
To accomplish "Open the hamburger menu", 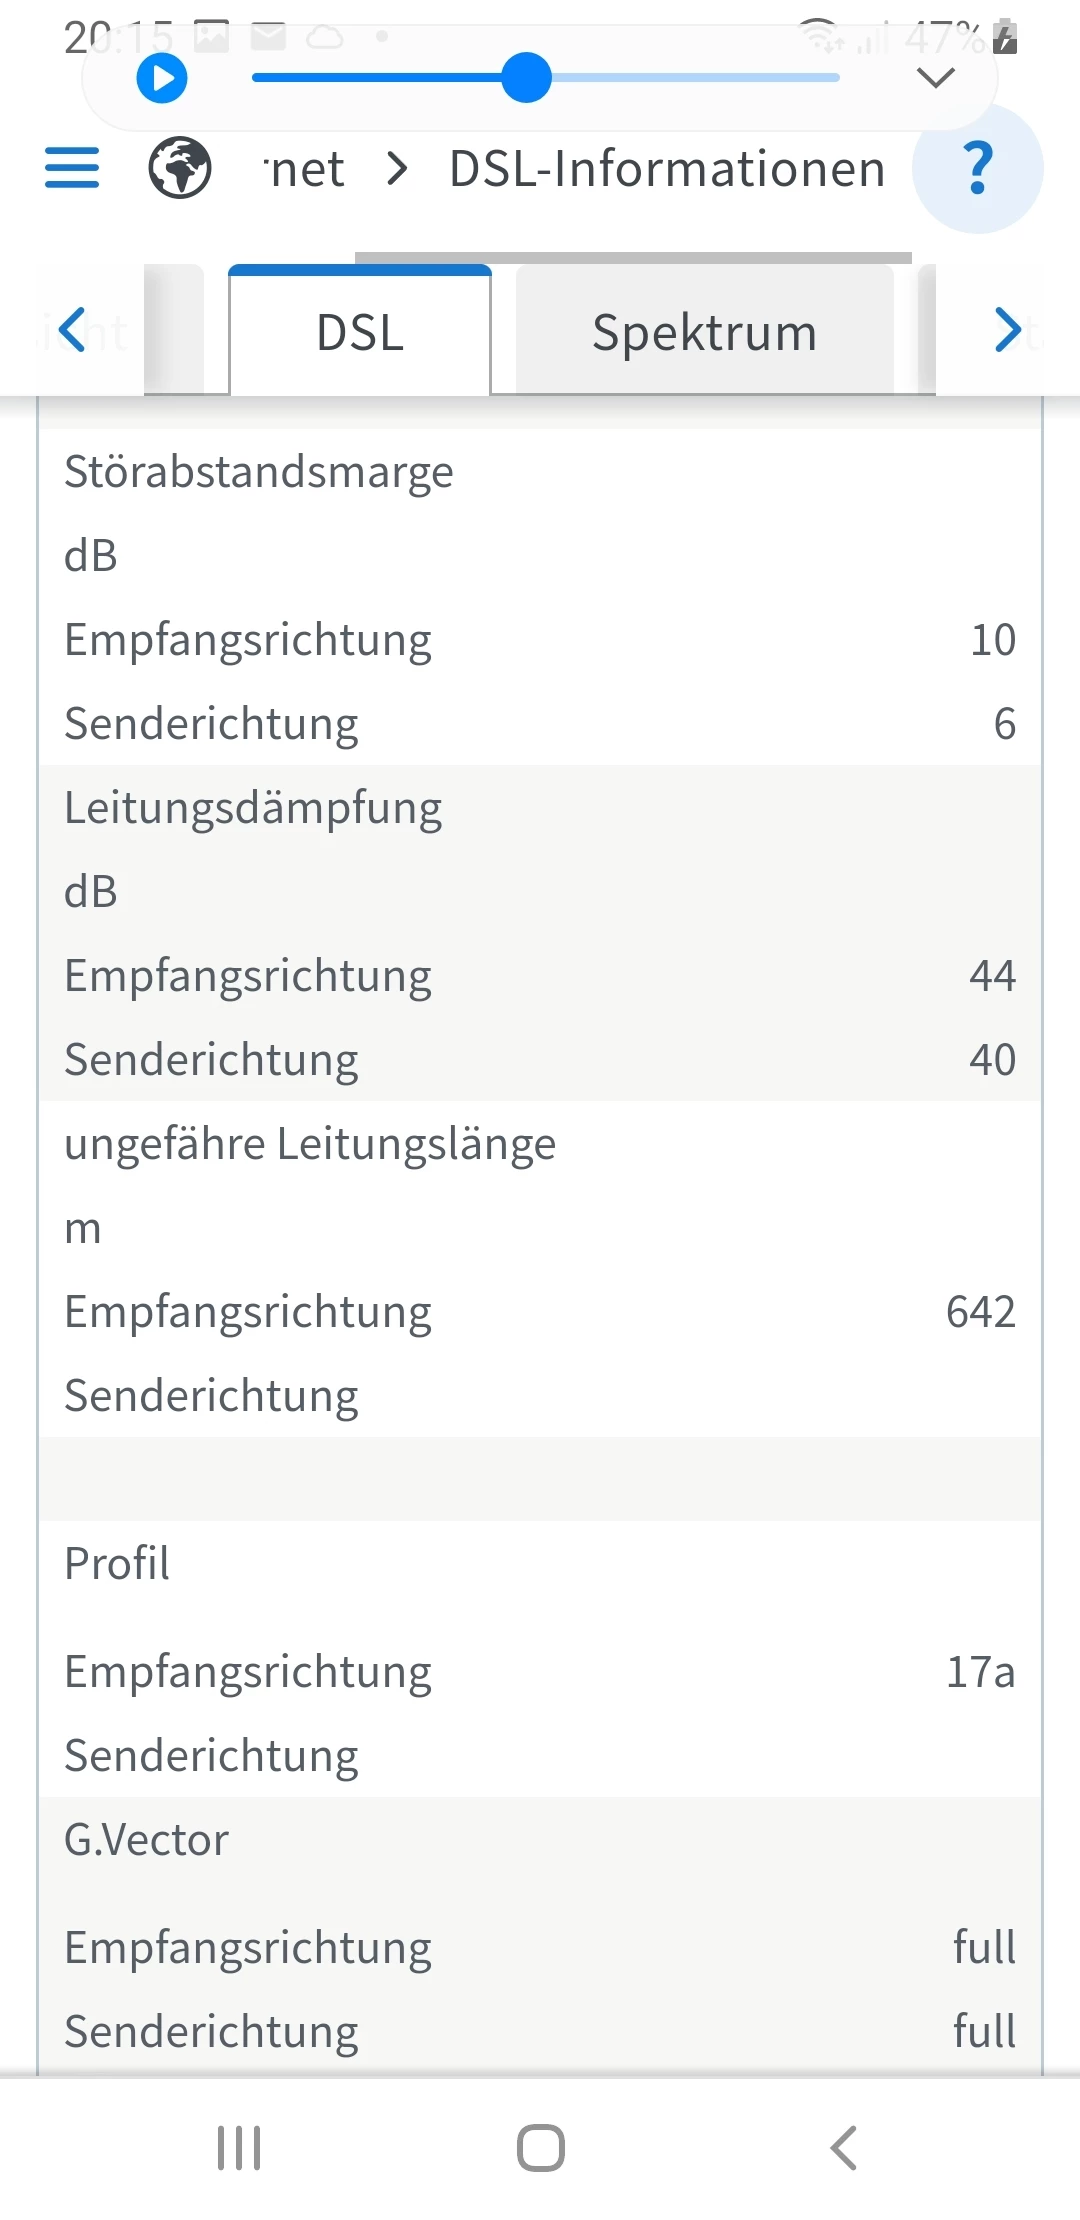I will pyautogui.click(x=72, y=168).
